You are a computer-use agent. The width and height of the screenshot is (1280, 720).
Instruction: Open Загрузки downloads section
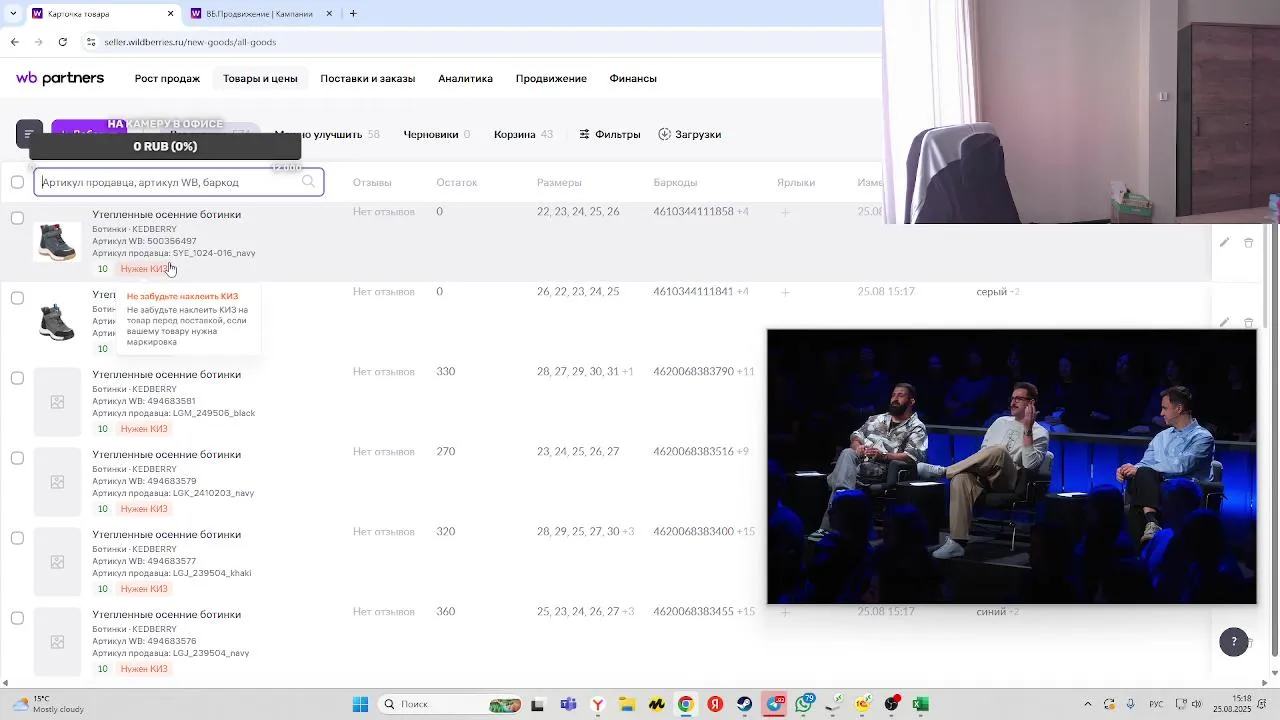[x=690, y=134]
